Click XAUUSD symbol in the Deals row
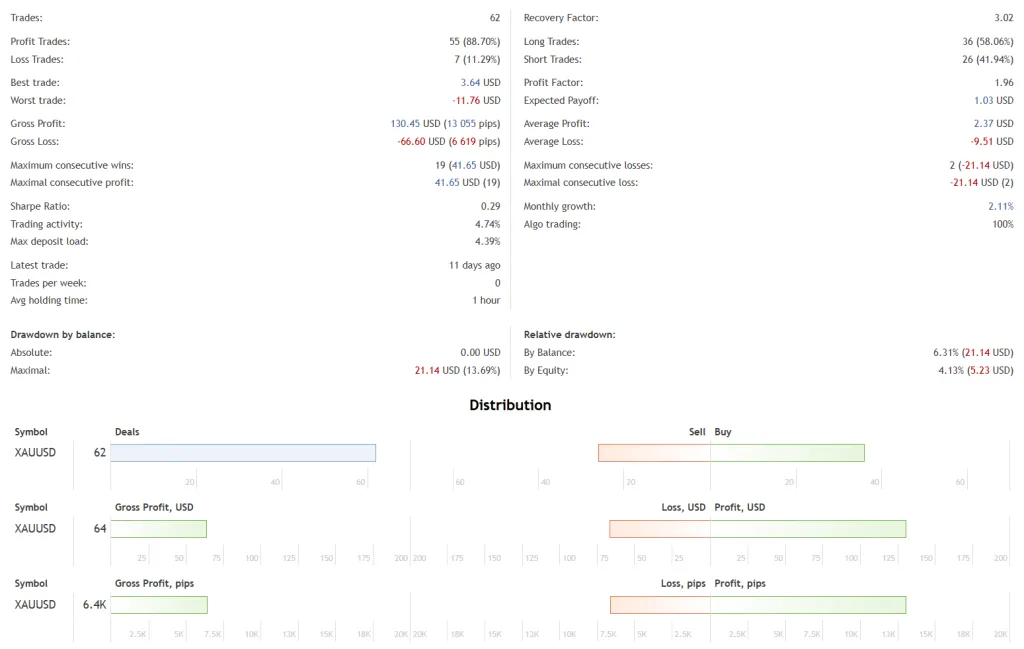The width and height of the screenshot is (1024, 649). click(x=35, y=453)
